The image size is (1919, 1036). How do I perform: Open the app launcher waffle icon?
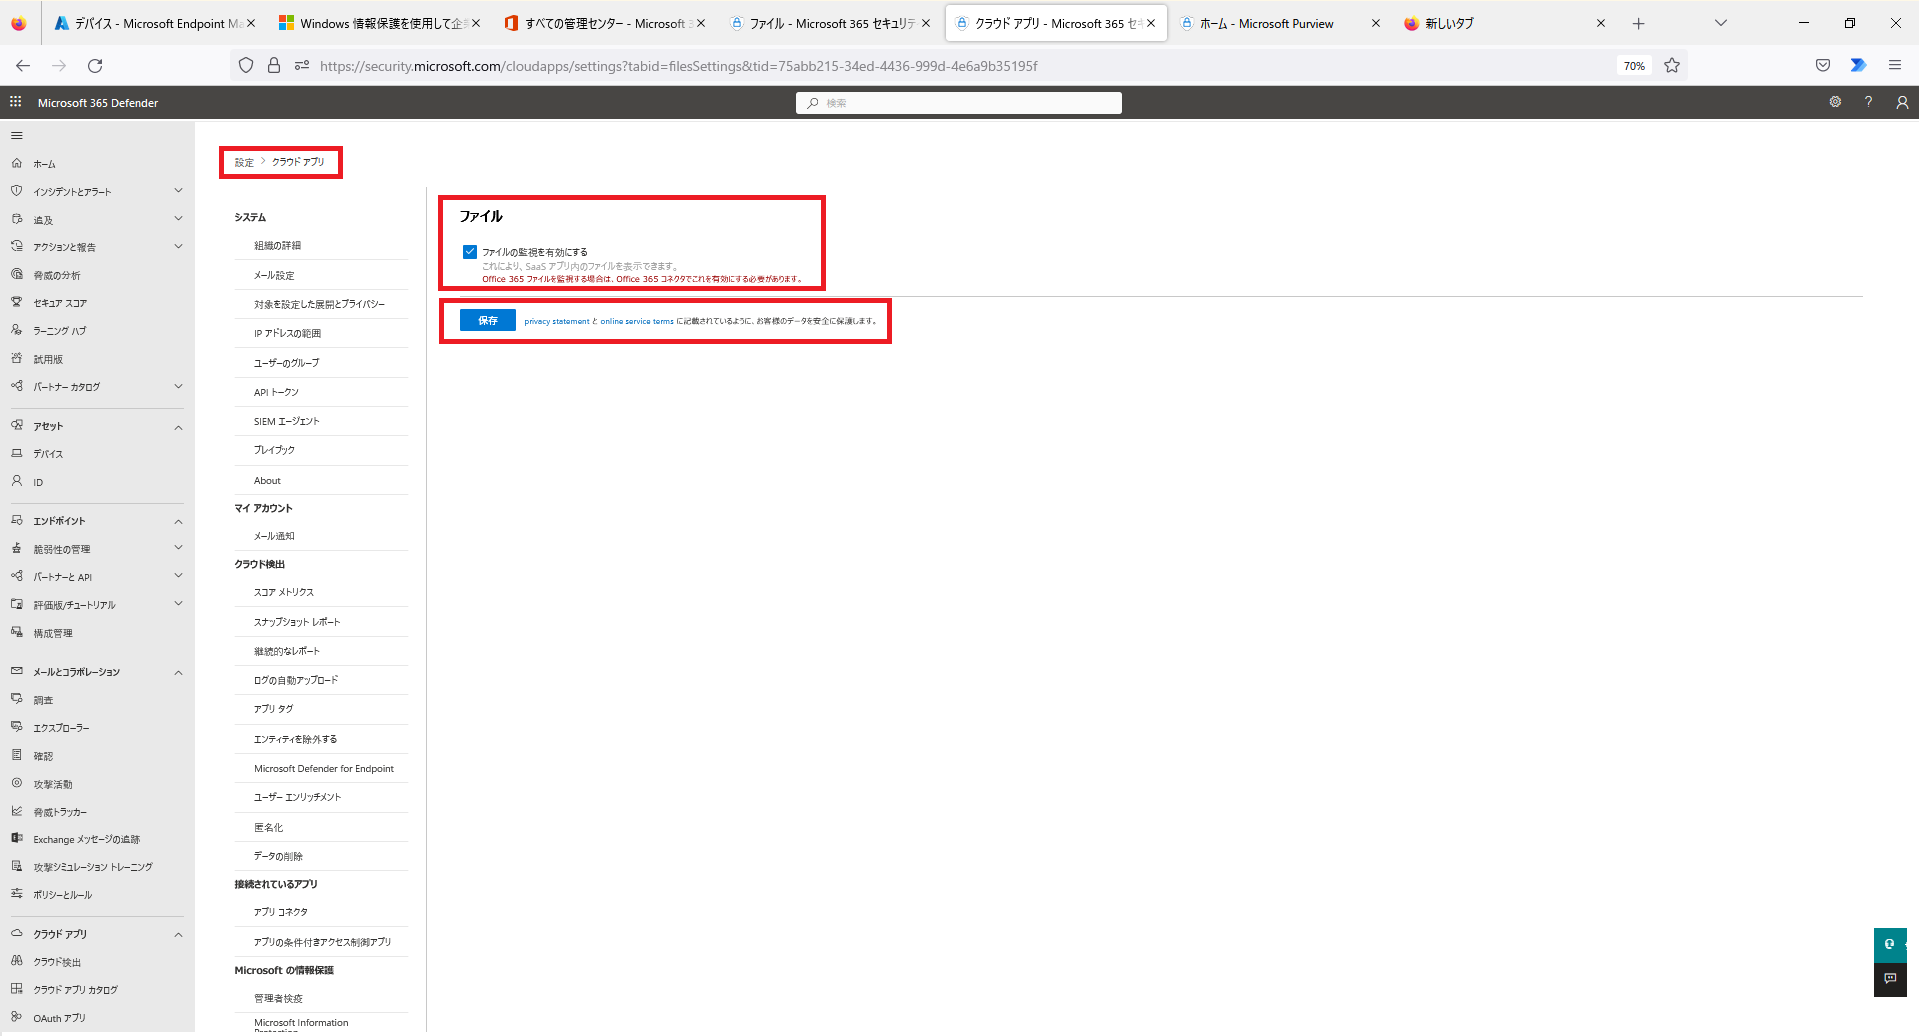[x=15, y=102]
